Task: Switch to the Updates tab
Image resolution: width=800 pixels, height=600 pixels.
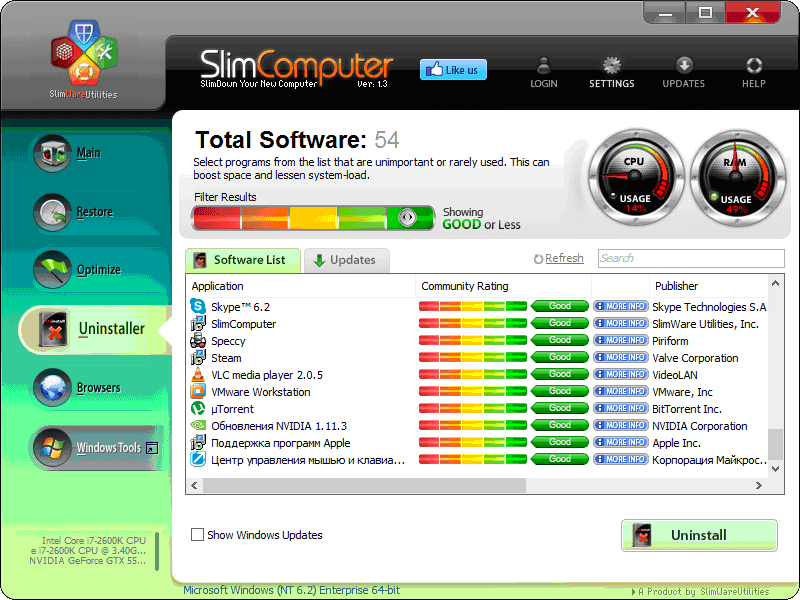Action: [x=346, y=260]
